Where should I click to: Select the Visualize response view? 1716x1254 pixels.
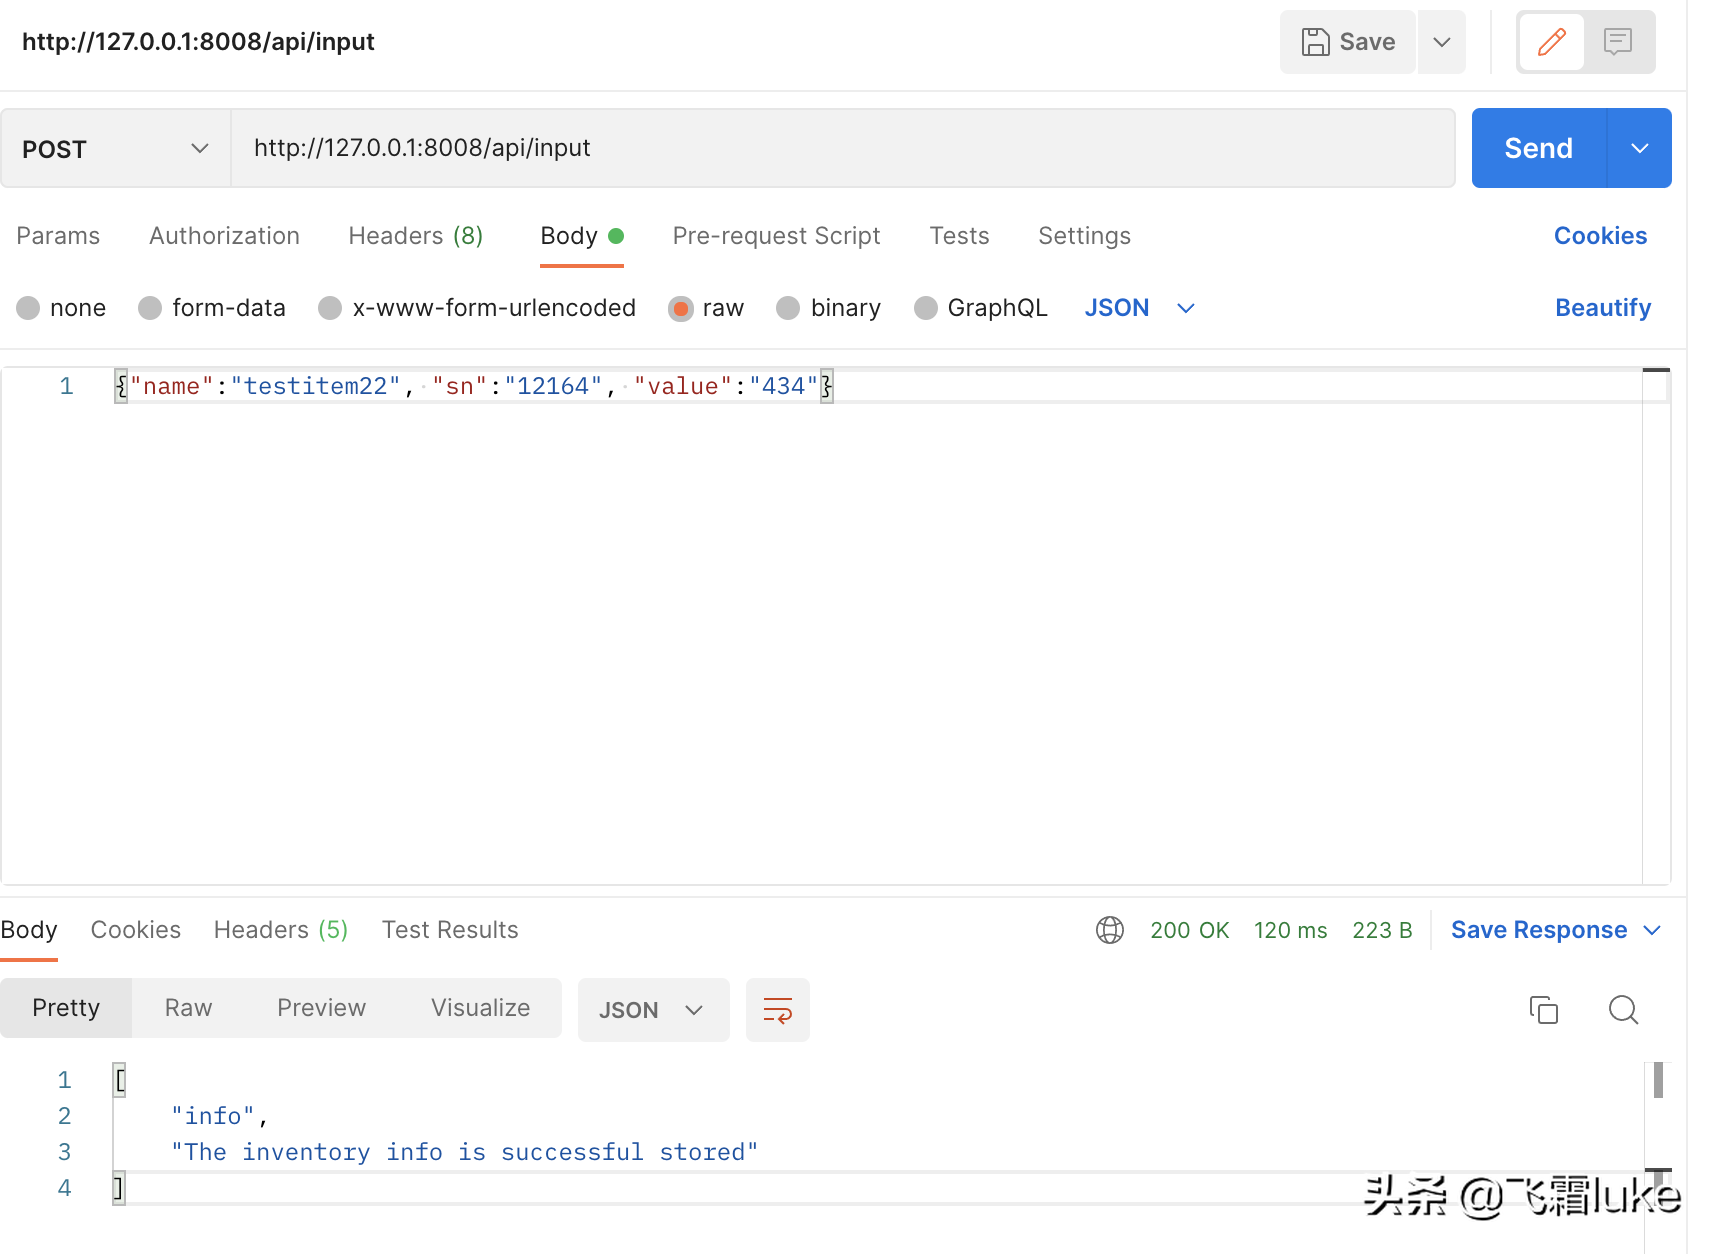pos(480,1008)
